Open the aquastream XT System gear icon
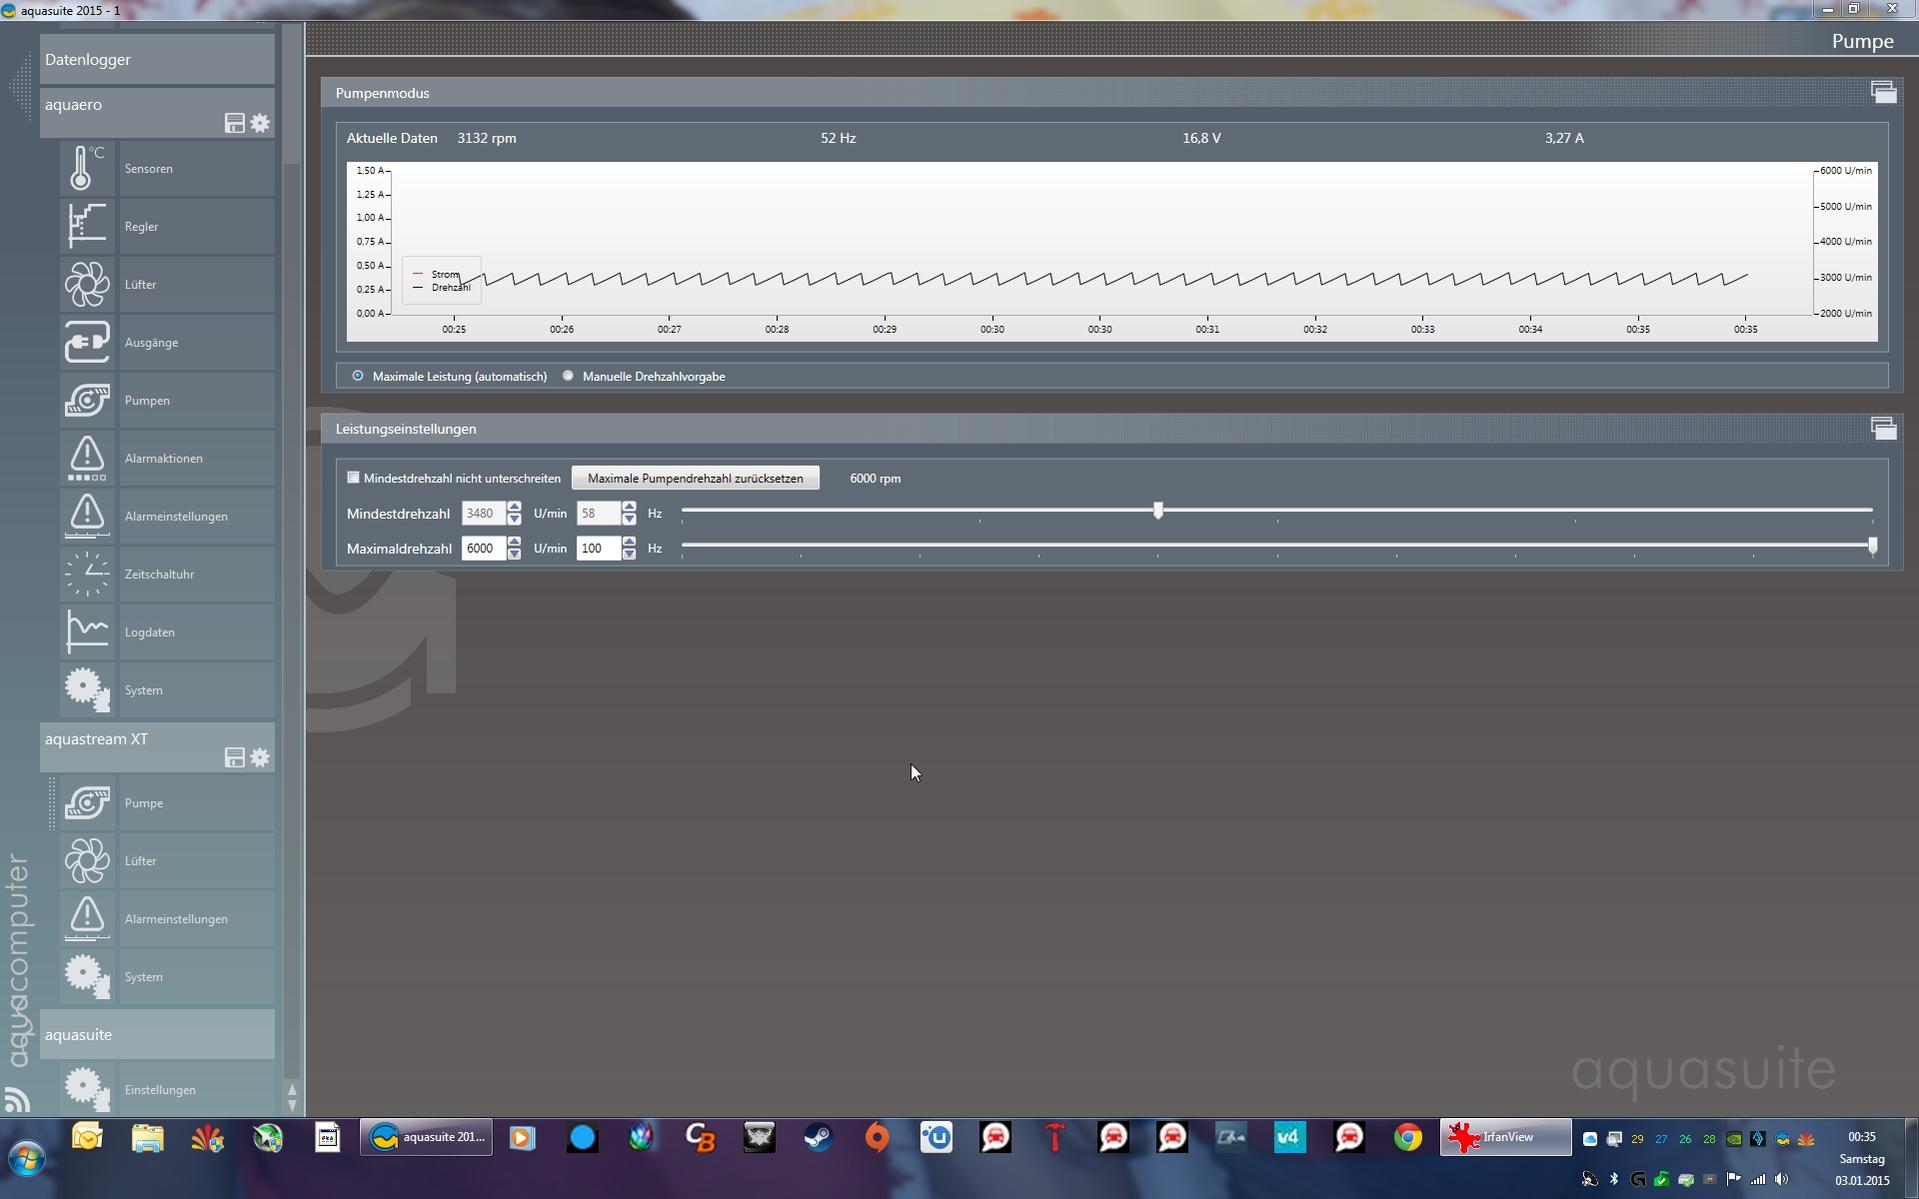1919x1199 pixels. [x=87, y=977]
